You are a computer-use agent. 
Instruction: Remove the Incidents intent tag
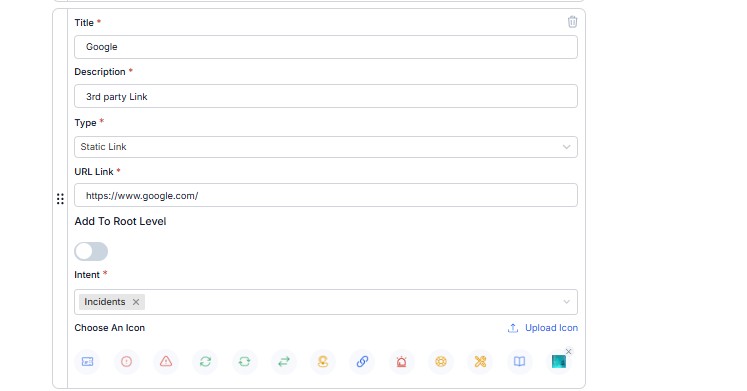[136, 302]
